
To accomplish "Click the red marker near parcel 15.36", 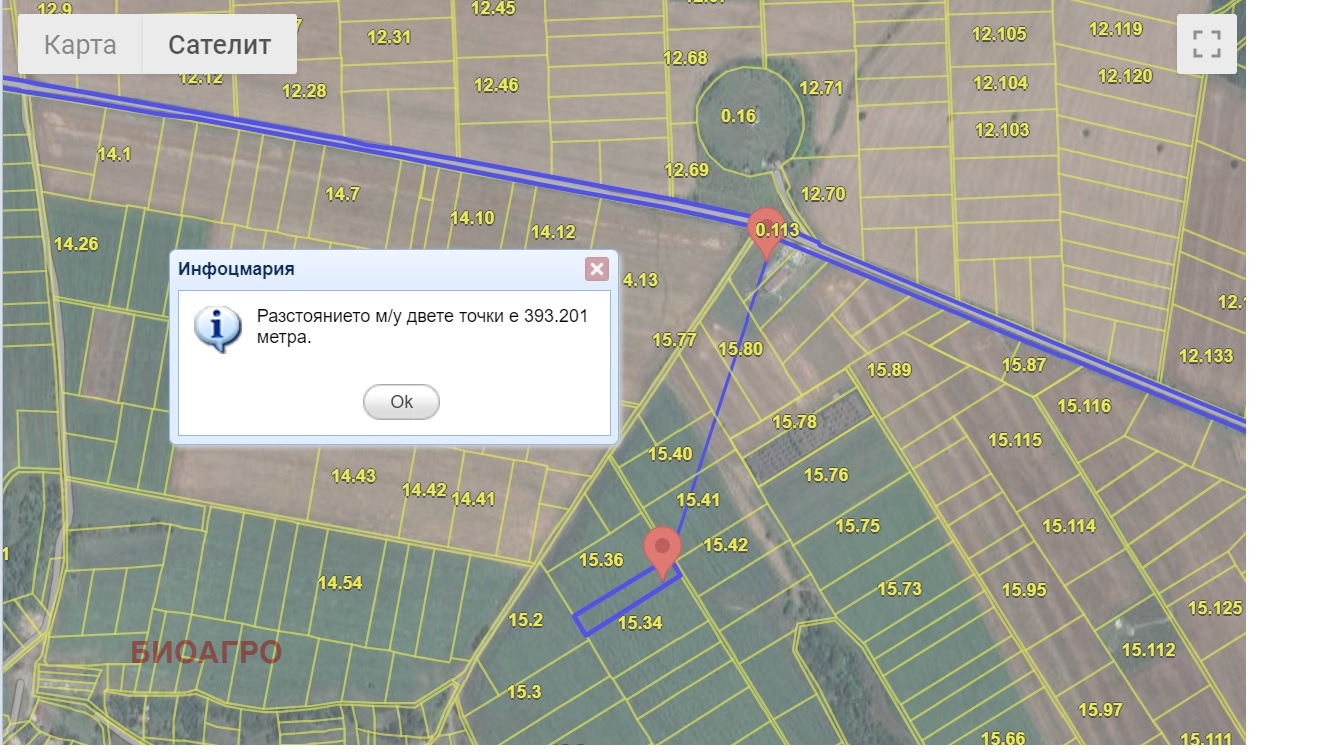I will click(x=662, y=550).
